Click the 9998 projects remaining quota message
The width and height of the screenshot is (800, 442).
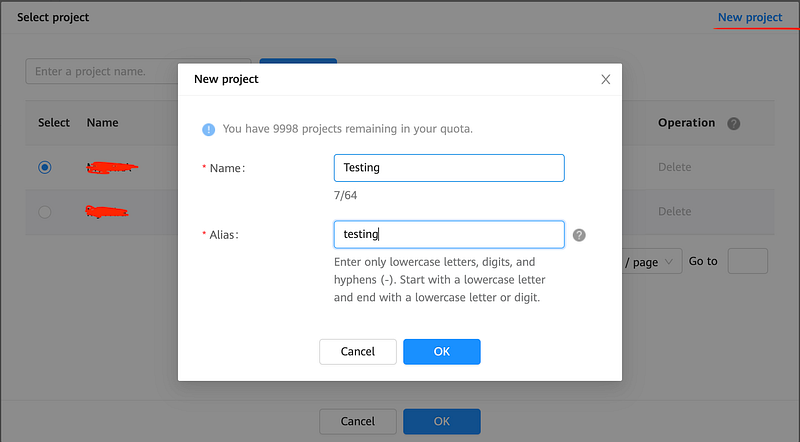(347, 129)
